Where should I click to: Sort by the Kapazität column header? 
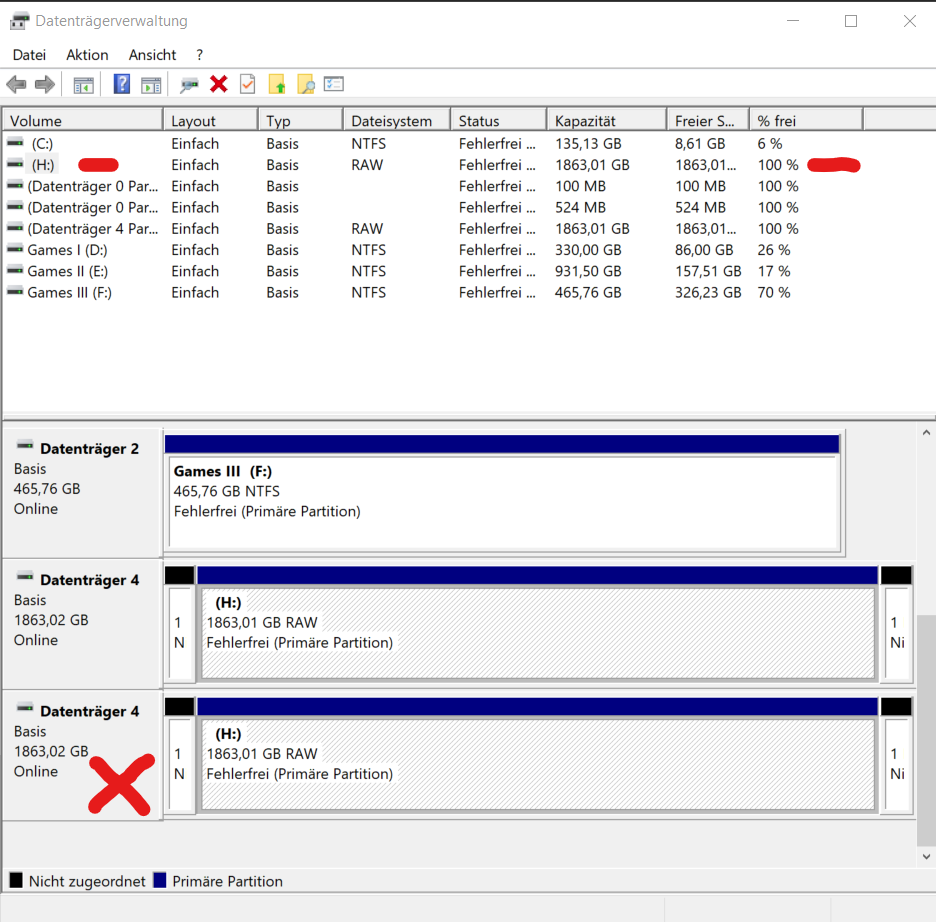pyautogui.click(x=607, y=121)
